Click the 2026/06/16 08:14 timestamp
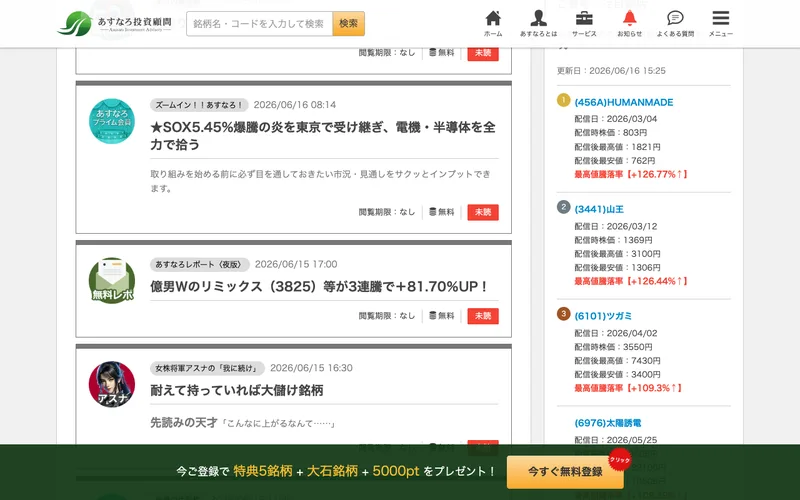Viewport: 800px width, 500px height. point(295,105)
